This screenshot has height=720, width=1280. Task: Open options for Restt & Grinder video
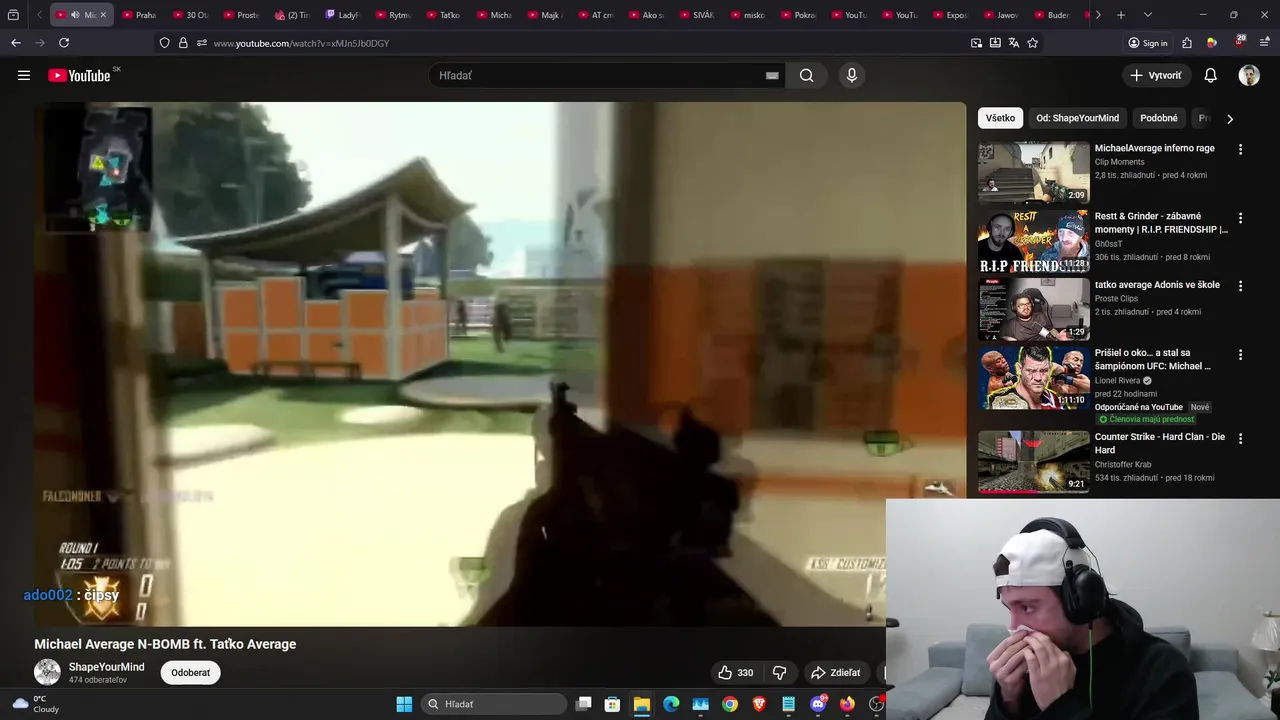click(x=1241, y=217)
